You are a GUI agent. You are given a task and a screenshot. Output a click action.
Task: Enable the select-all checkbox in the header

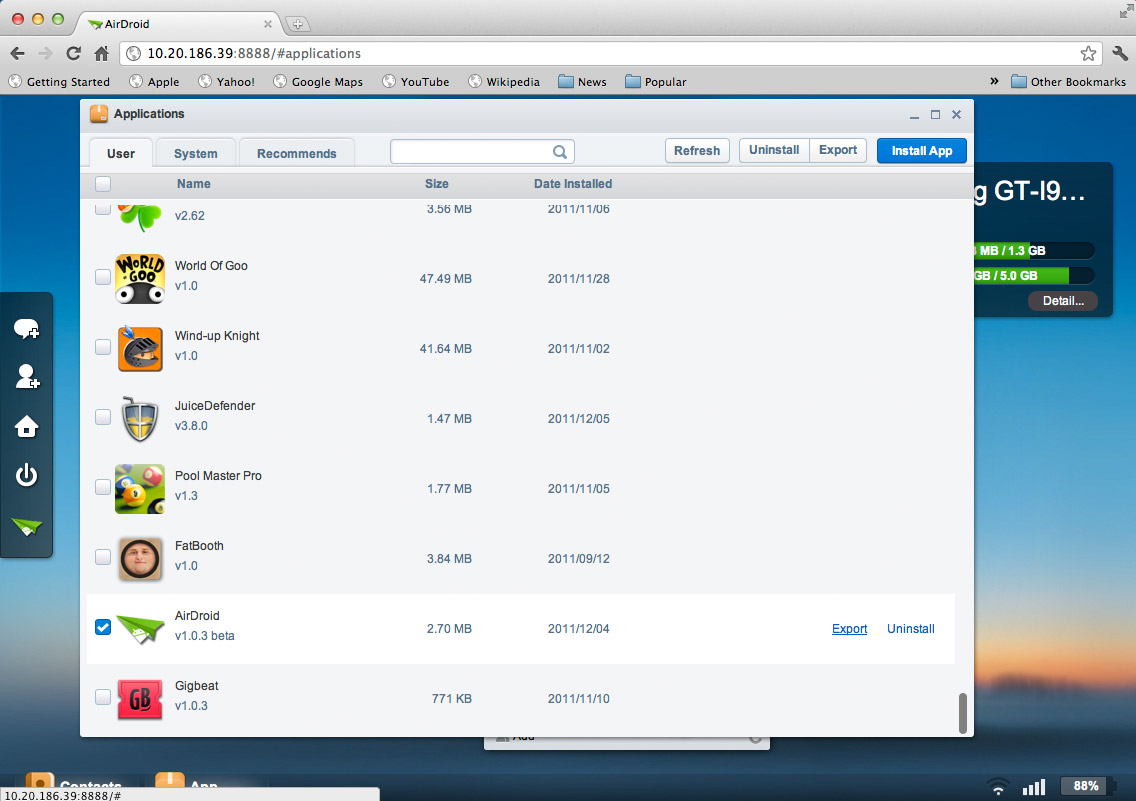click(x=103, y=184)
